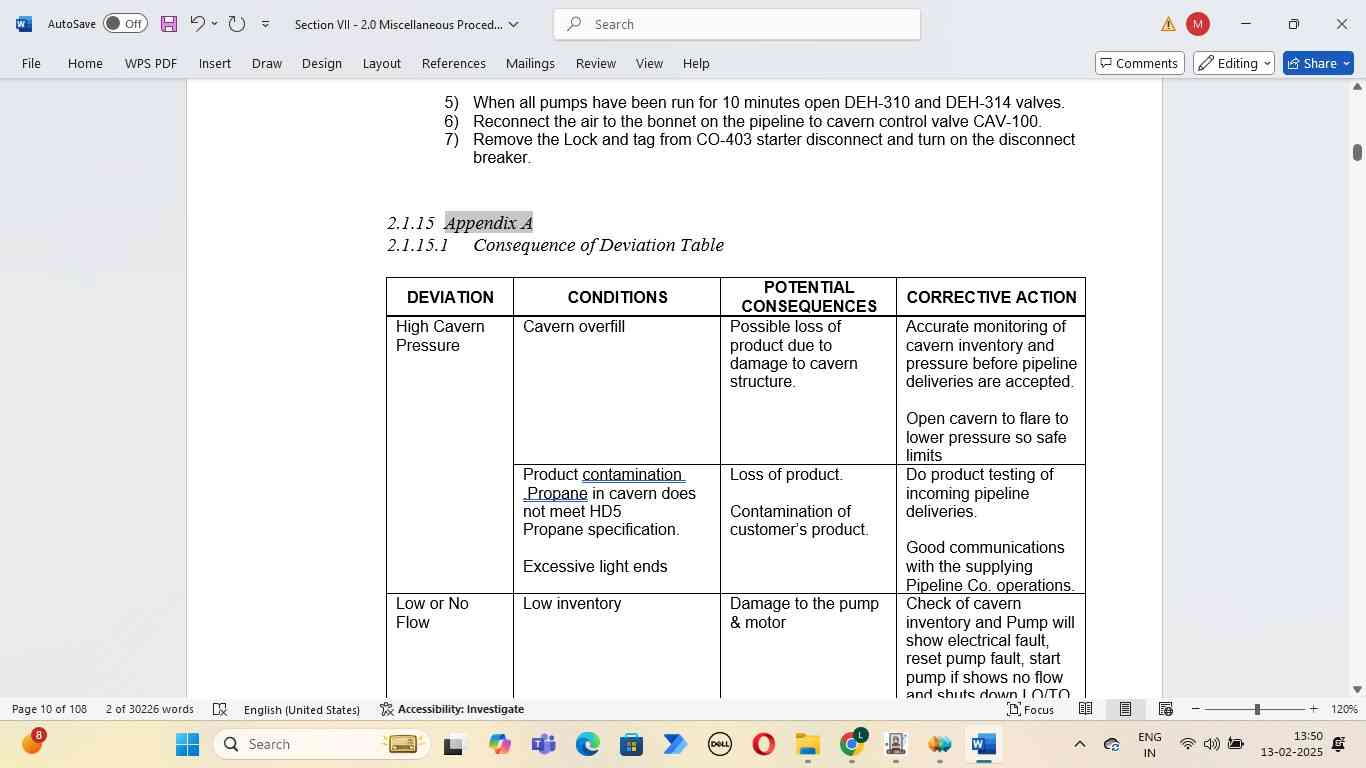
Task: Click the Share button
Action: 1318,63
